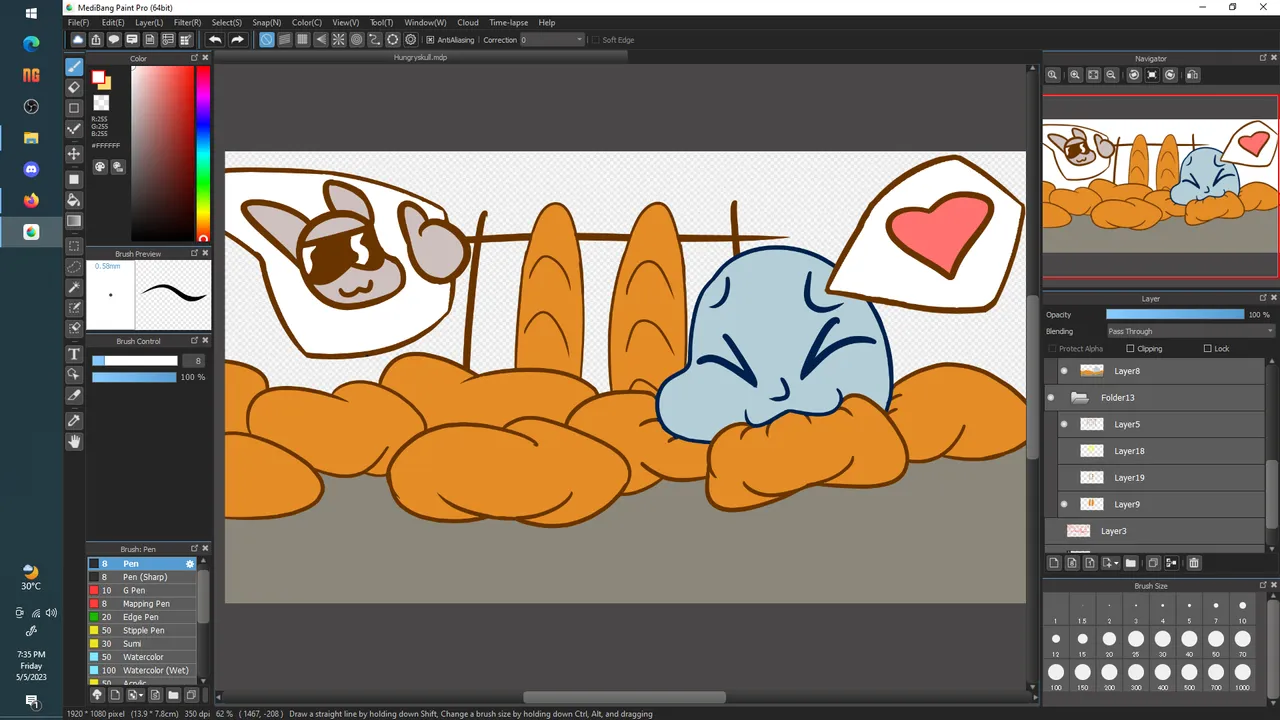Hide Folder13 visibility dot
This screenshot has height=720, width=1280.
click(1051, 398)
